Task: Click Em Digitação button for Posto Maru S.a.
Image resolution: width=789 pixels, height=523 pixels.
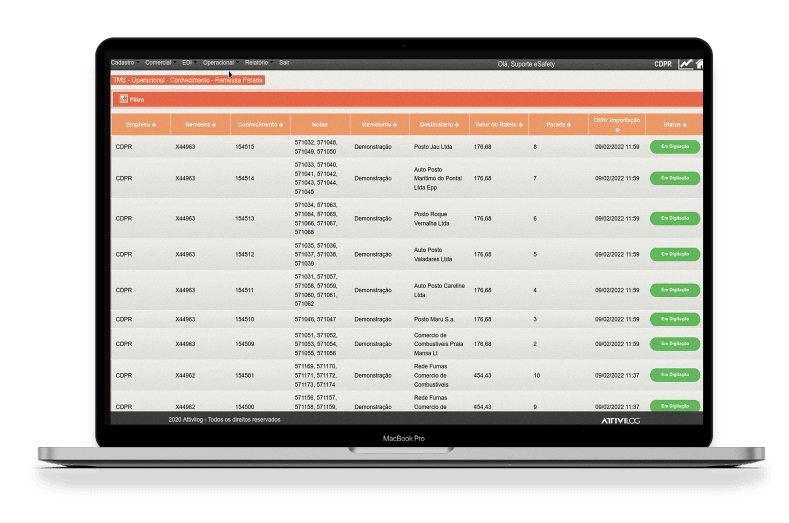Action: pos(675,320)
